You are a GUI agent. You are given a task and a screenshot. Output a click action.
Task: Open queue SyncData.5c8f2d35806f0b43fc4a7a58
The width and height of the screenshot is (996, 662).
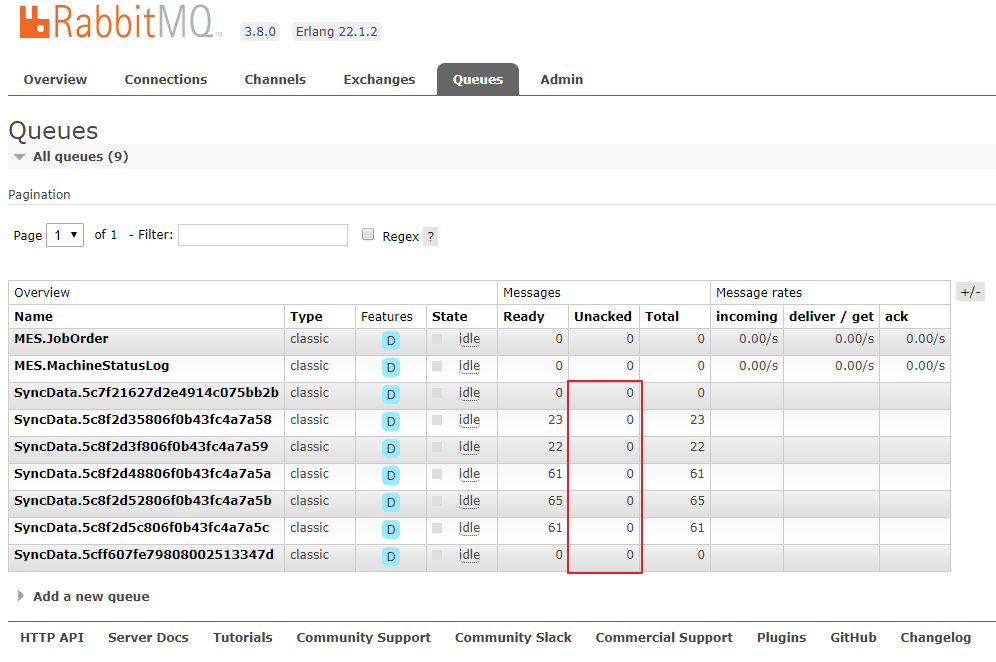143,420
